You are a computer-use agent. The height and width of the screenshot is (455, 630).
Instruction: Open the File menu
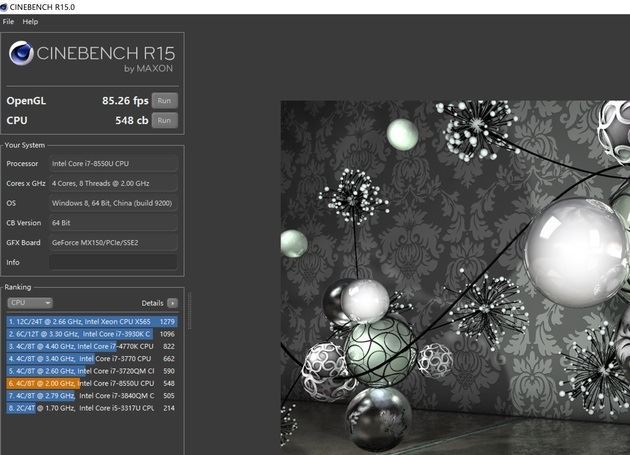[x=8, y=22]
